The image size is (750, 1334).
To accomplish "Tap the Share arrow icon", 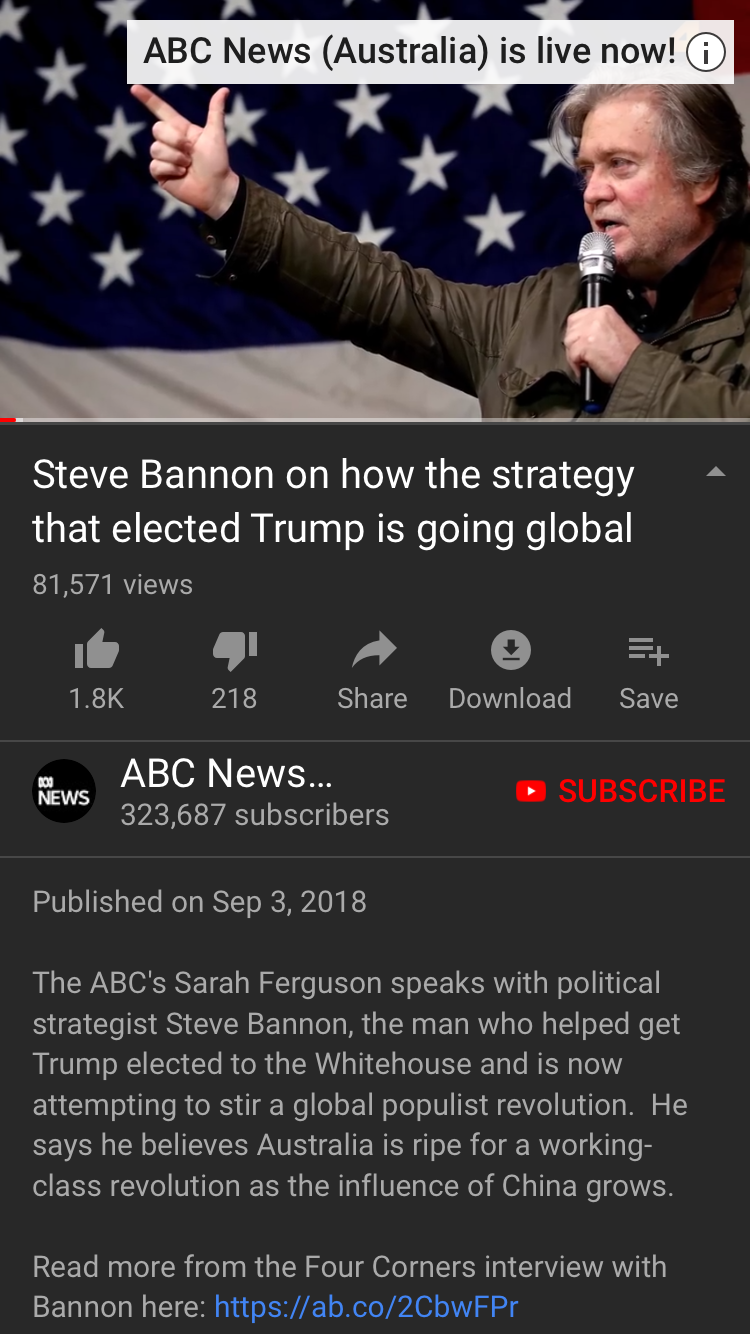I will [373, 651].
